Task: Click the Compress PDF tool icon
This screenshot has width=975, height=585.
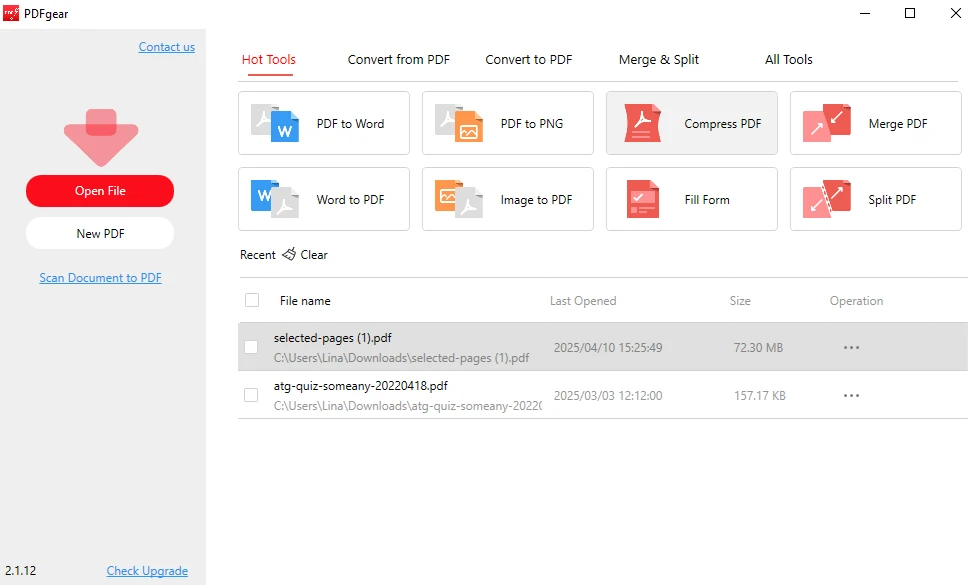Action: pyautogui.click(x=642, y=123)
